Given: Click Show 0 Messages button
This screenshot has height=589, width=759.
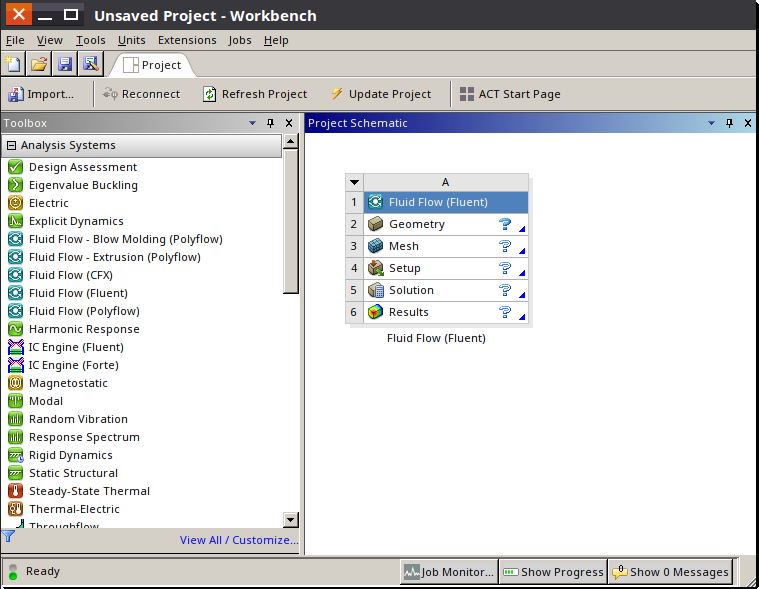Looking at the screenshot, I should click(670, 572).
